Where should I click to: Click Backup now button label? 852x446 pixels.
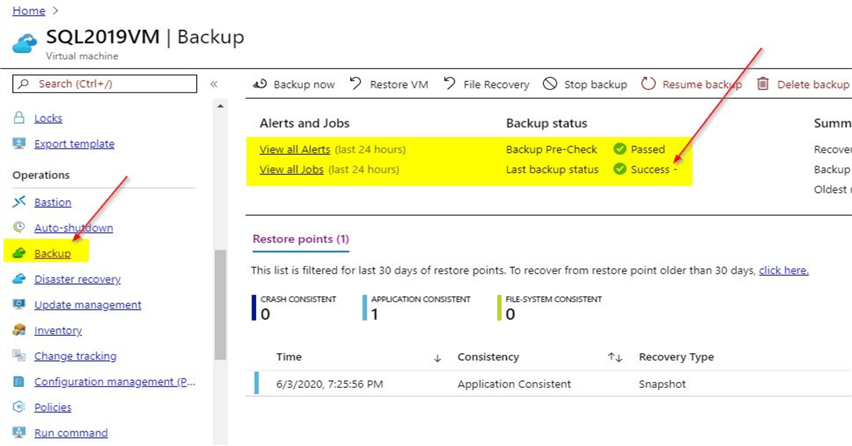point(304,85)
